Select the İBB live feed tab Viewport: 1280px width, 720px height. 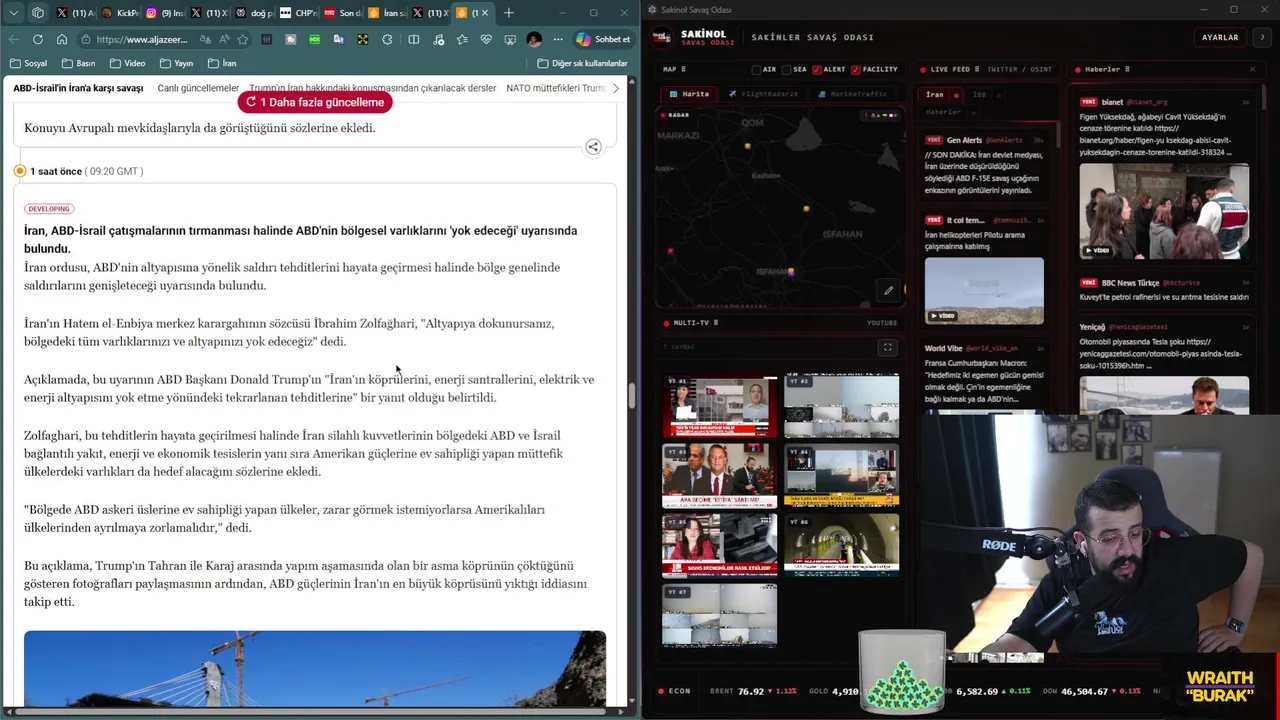(x=979, y=95)
